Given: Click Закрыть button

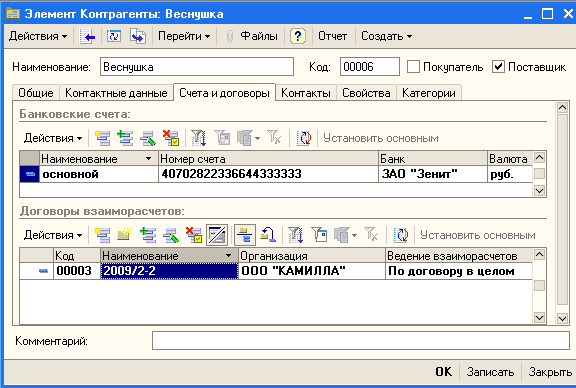Looking at the screenshot, I should [x=550, y=372].
